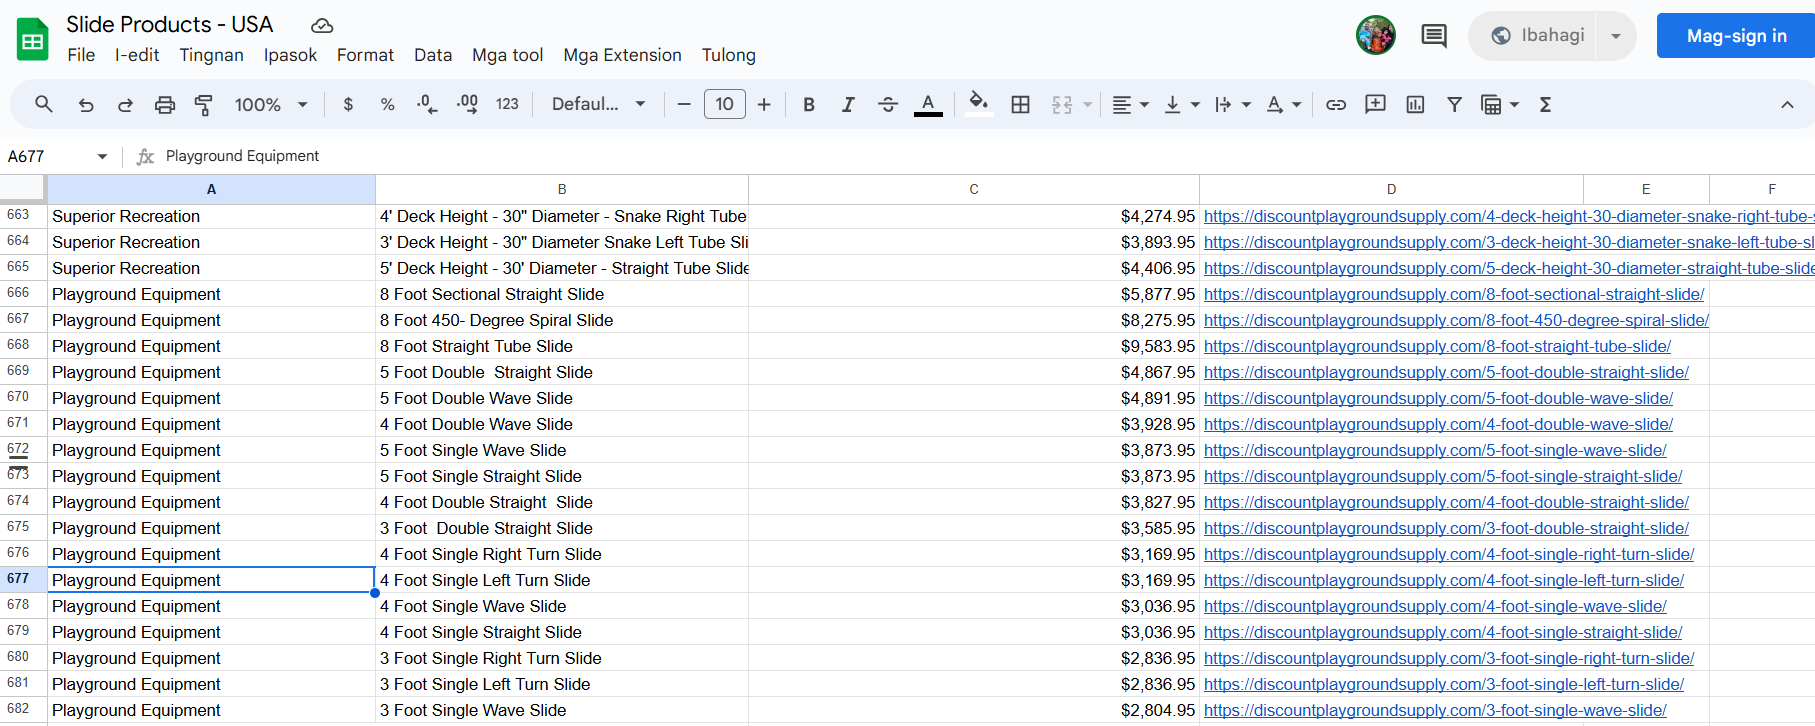The width and height of the screenshot is (1815, 726).
Task: Toggle strikethrough formatting
Action: click(x=888, y=104)
